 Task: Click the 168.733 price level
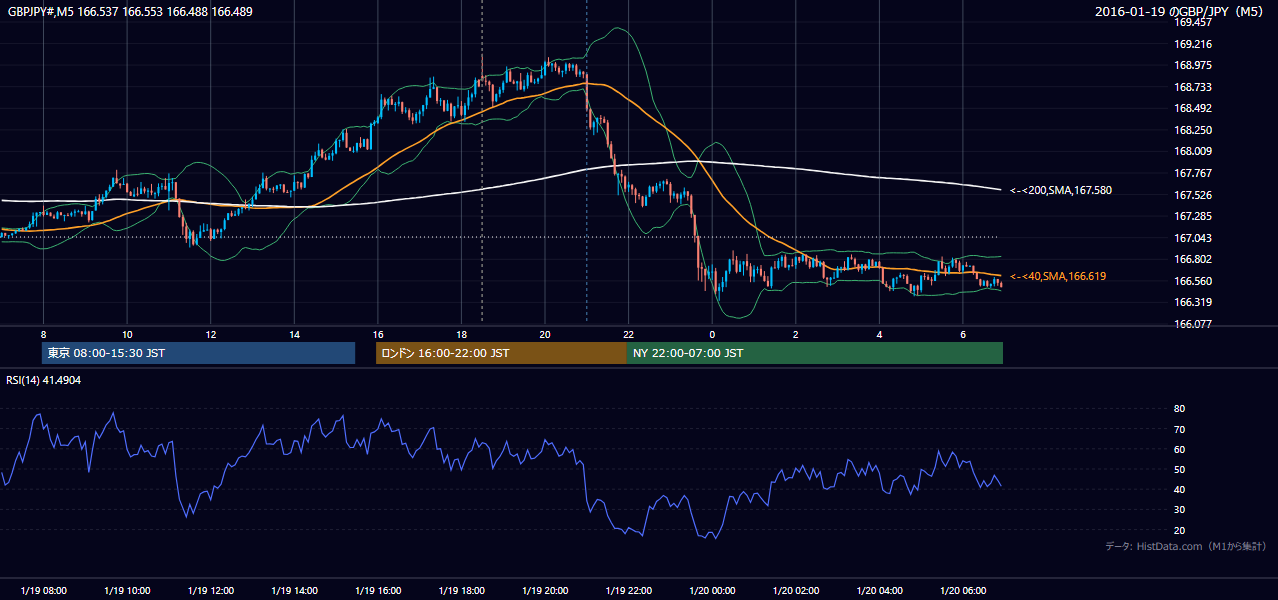[x=1193, y=87]
